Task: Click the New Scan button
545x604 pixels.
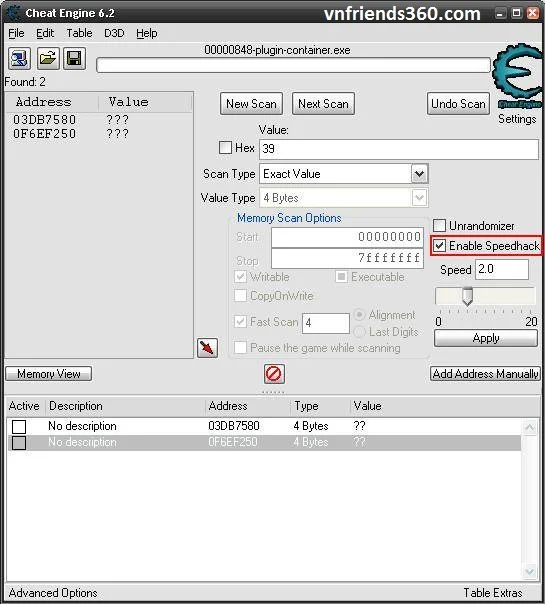Action: [x=252, y=104]
